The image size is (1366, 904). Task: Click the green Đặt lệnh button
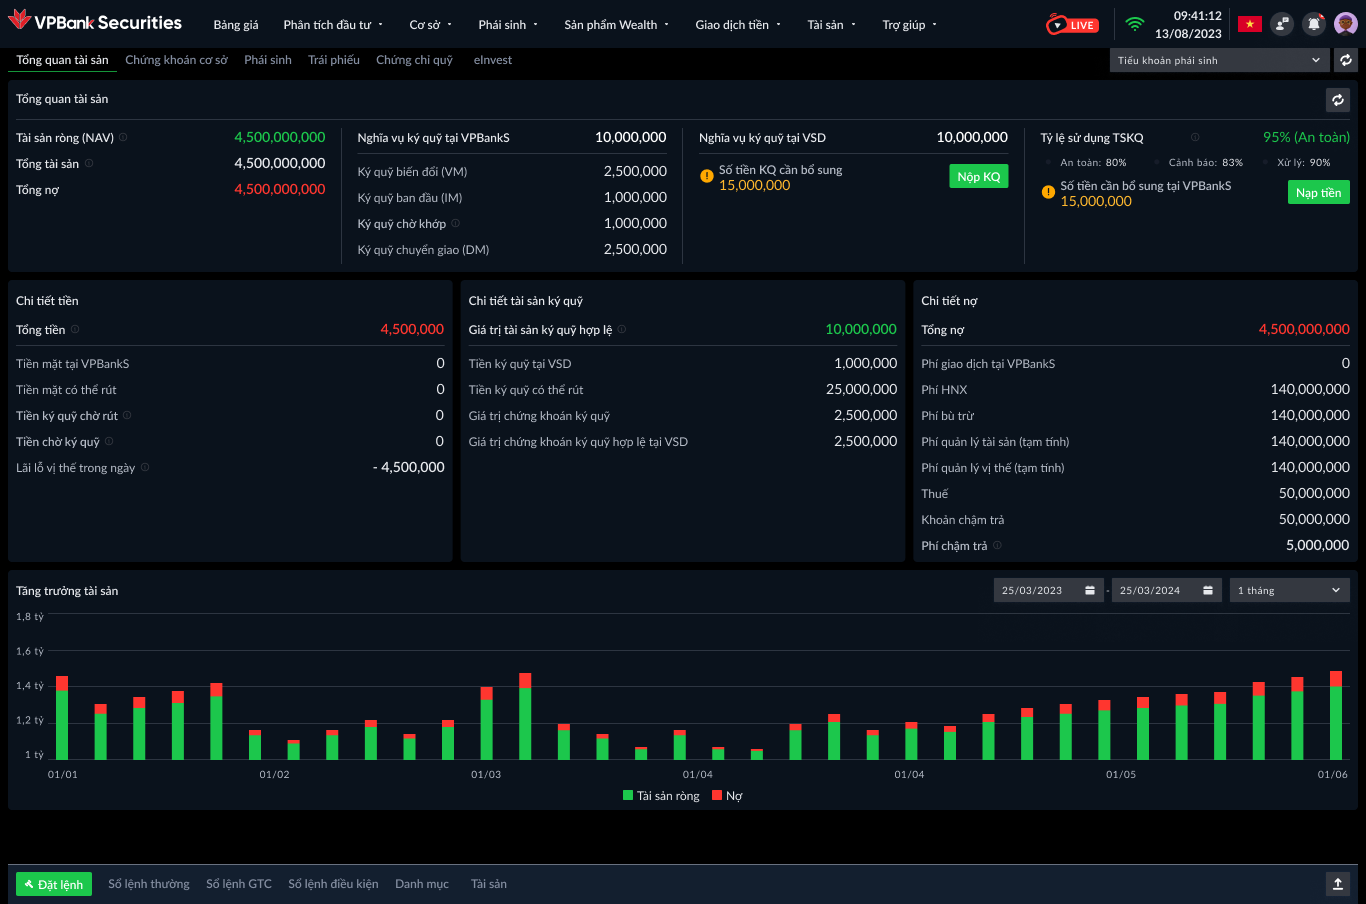click(54, 884)
